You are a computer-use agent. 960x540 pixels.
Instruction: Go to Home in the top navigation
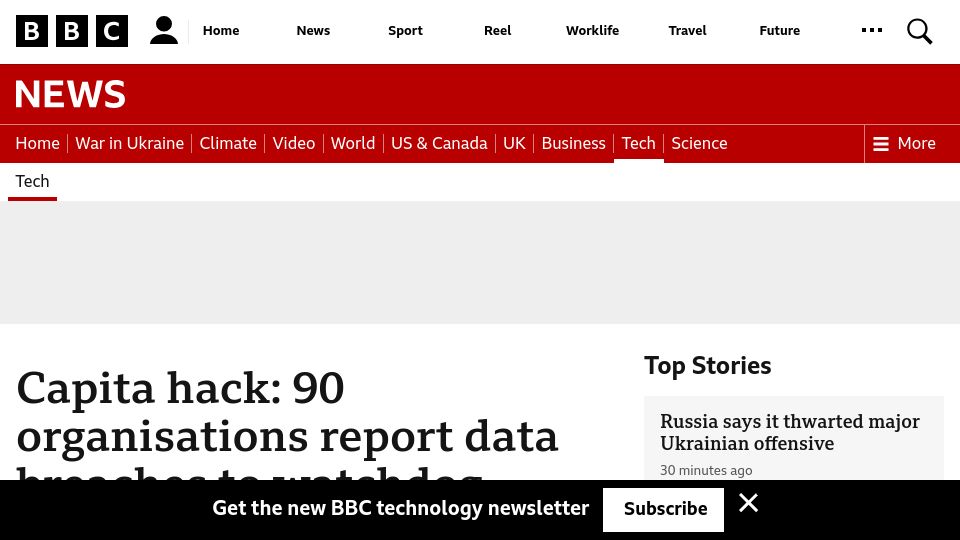(x=221, y=31)
